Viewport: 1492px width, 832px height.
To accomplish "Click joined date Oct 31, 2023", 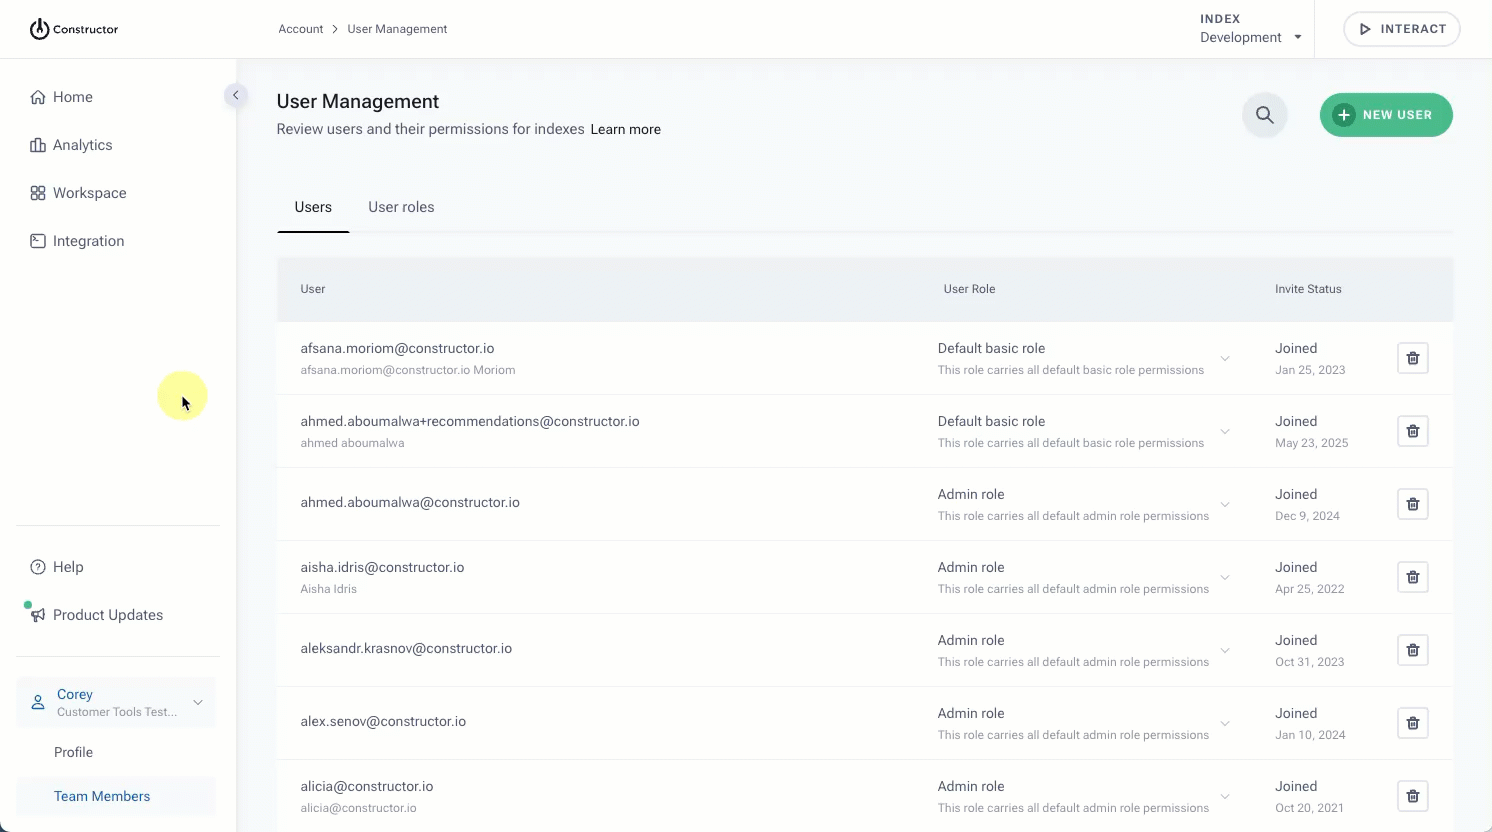I will click(1309, 662).
